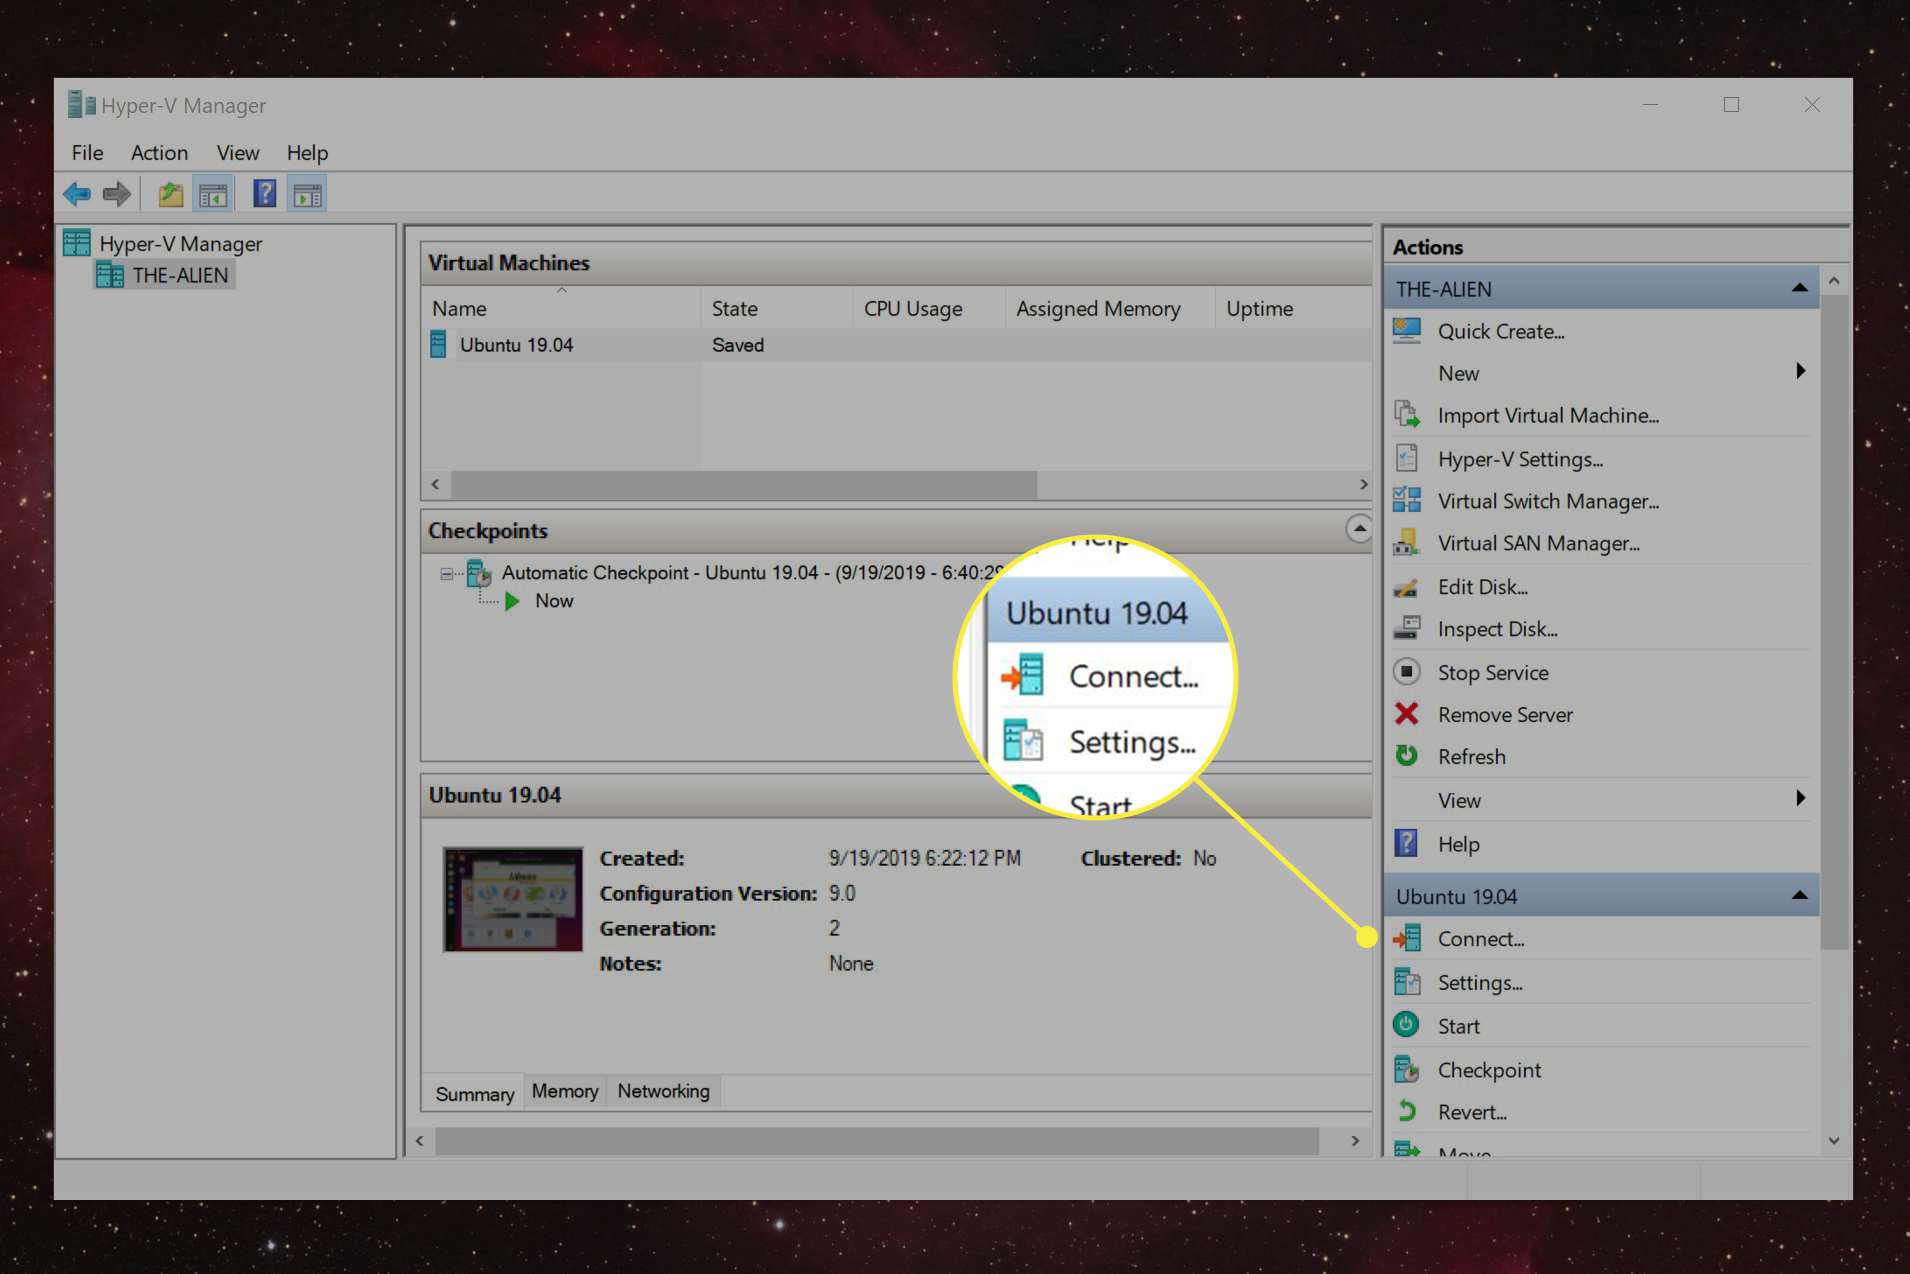Click Virtual Machines list scroll right arrow

point(1363,484)
